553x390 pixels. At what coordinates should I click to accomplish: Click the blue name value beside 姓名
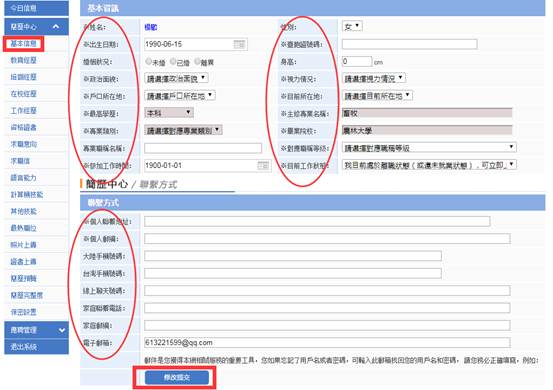[151, 27]
